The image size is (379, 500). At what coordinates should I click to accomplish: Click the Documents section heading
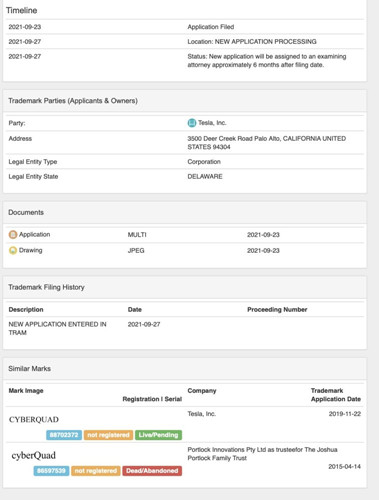pyautogui.click(x=26, y=213)
